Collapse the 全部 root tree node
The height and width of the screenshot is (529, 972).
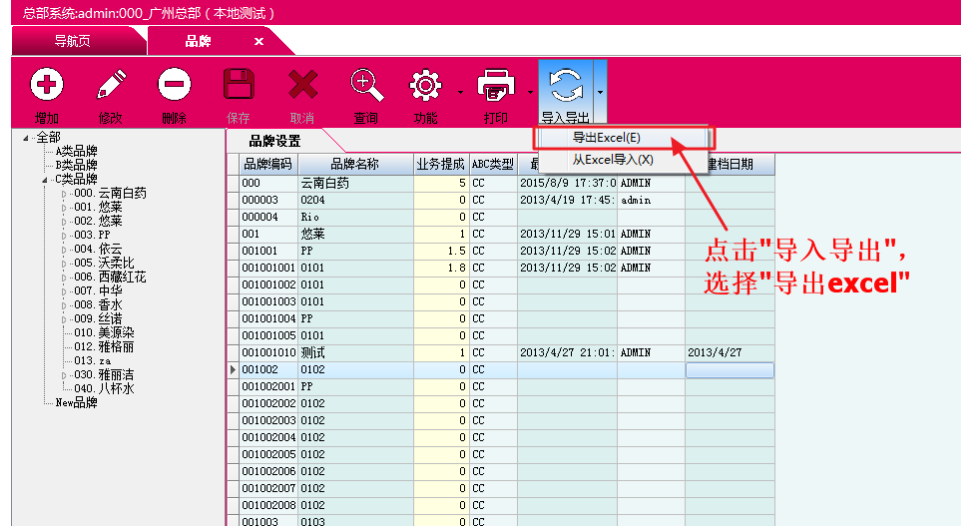click(x=25, y=138)
